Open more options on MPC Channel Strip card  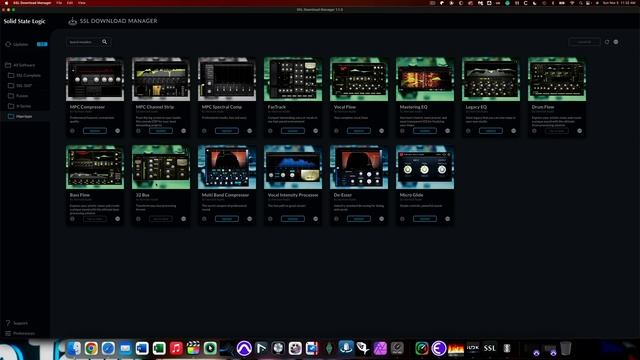184,131
